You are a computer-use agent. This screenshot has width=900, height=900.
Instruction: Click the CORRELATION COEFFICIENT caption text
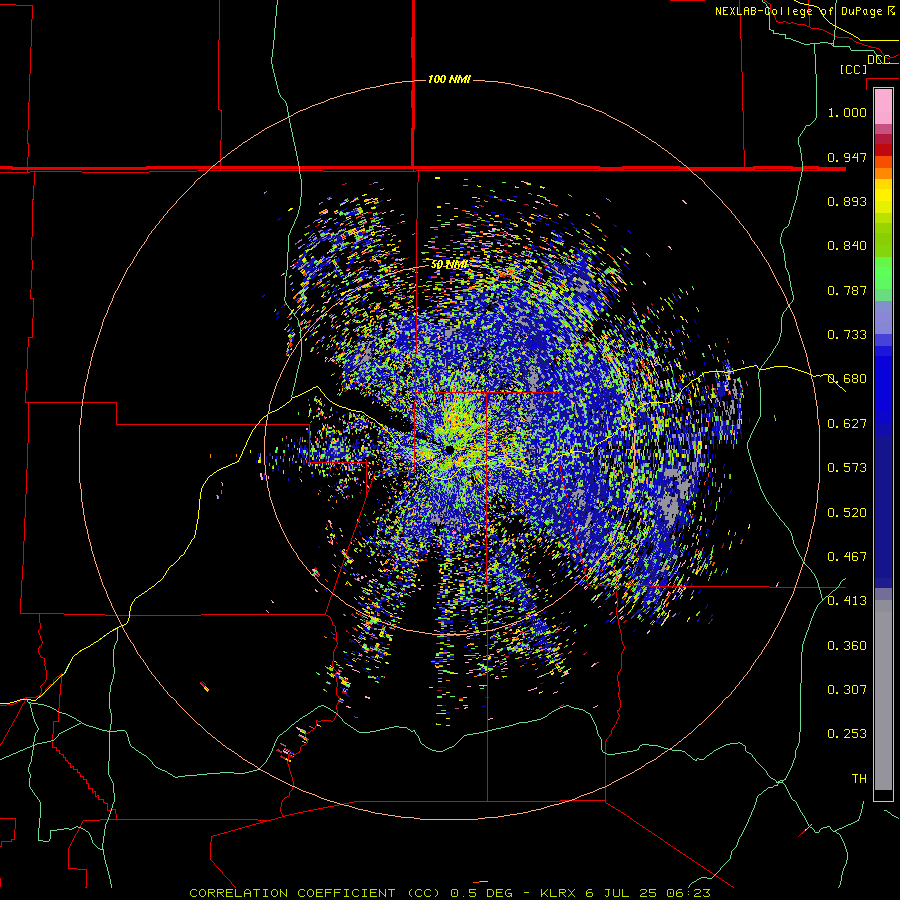pos(292,893)
